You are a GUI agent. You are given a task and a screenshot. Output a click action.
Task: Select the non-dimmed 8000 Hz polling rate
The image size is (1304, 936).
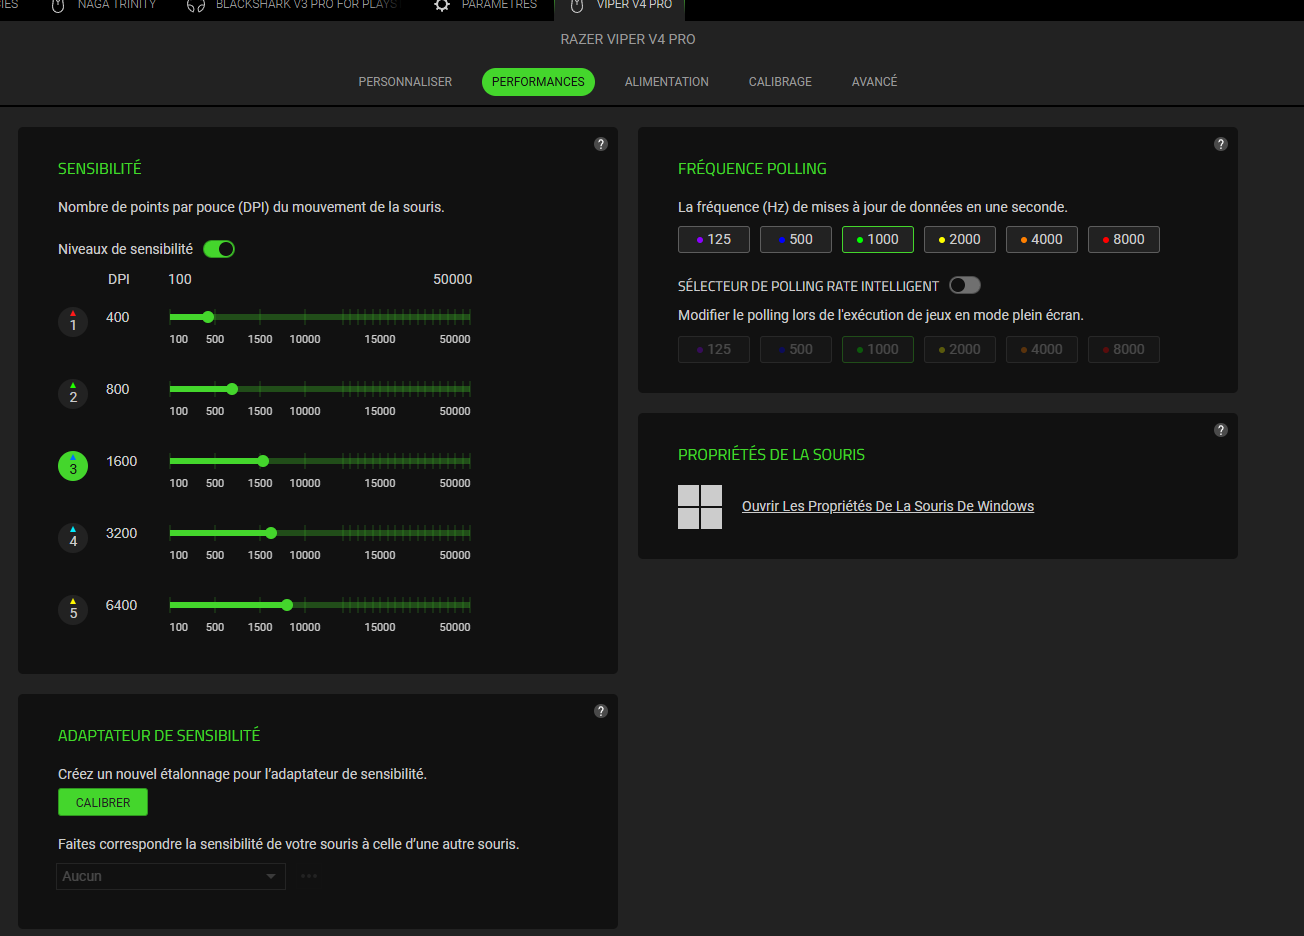[x=1124, y=239]
